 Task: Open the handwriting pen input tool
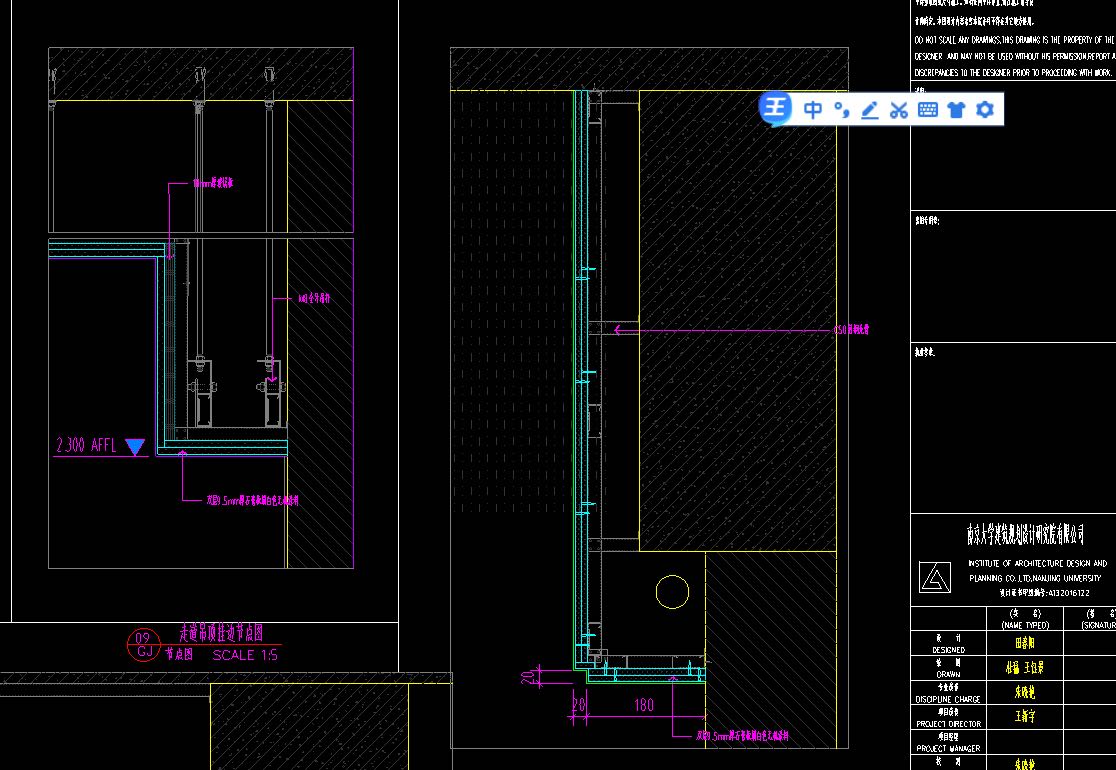click(x=870, y=110)
